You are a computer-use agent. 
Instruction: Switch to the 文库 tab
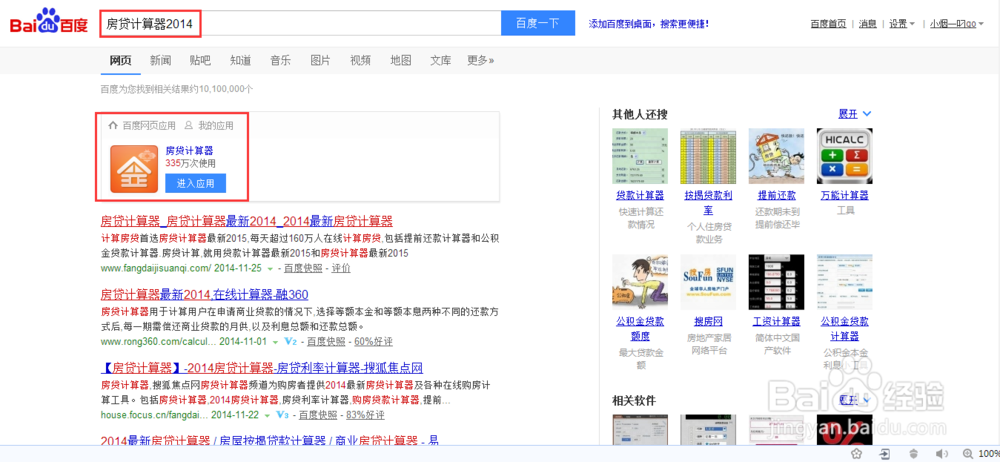pos(441,61)
